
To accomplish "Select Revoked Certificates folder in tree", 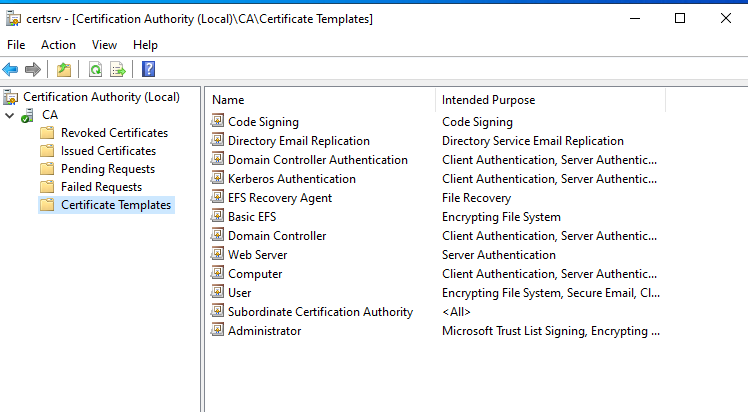I will click(x=114, y=133).
